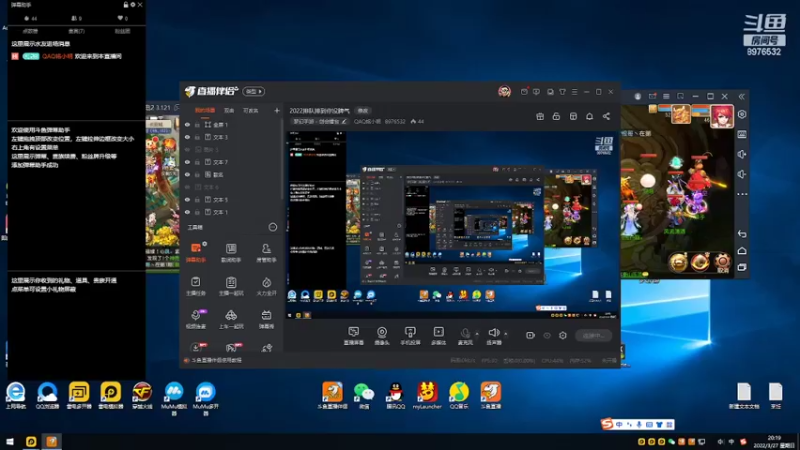Open the 主播任务 tool icon
The image size is (800, 450).
[196, 286]
